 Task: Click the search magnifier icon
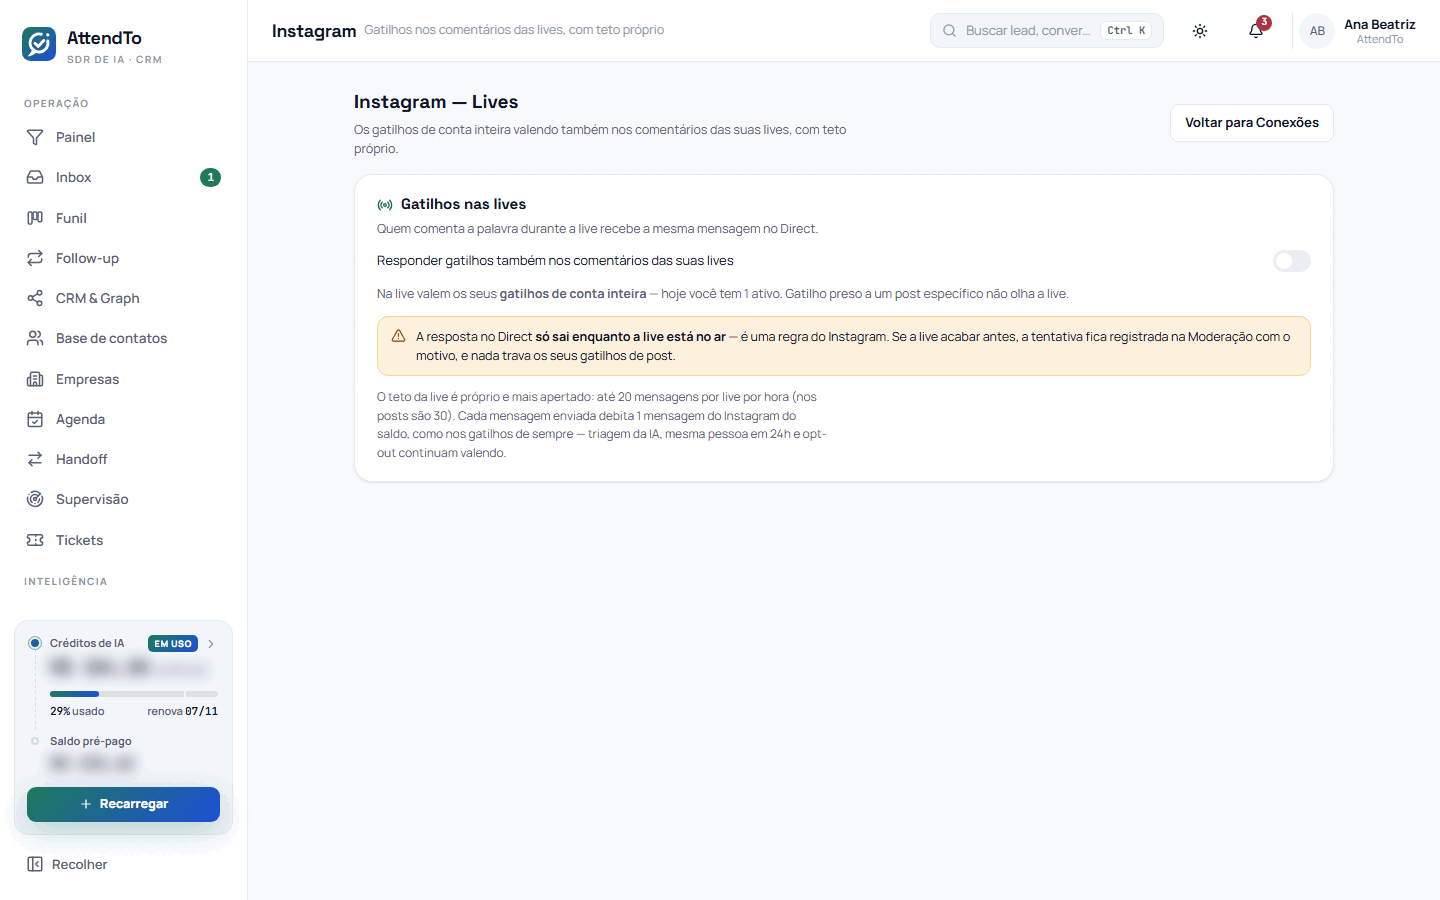point(949,31)
